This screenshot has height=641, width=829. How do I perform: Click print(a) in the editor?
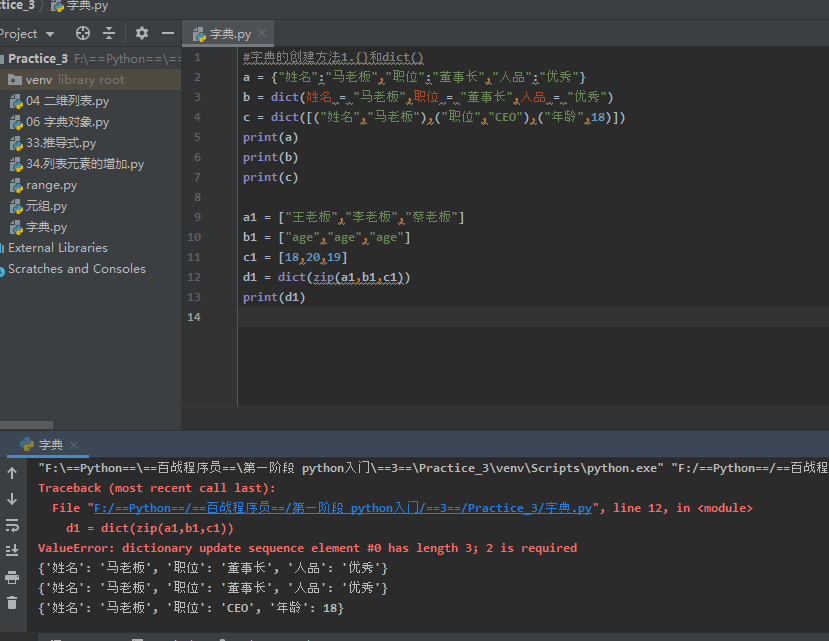pyautogui.click(x=271, y=138)
